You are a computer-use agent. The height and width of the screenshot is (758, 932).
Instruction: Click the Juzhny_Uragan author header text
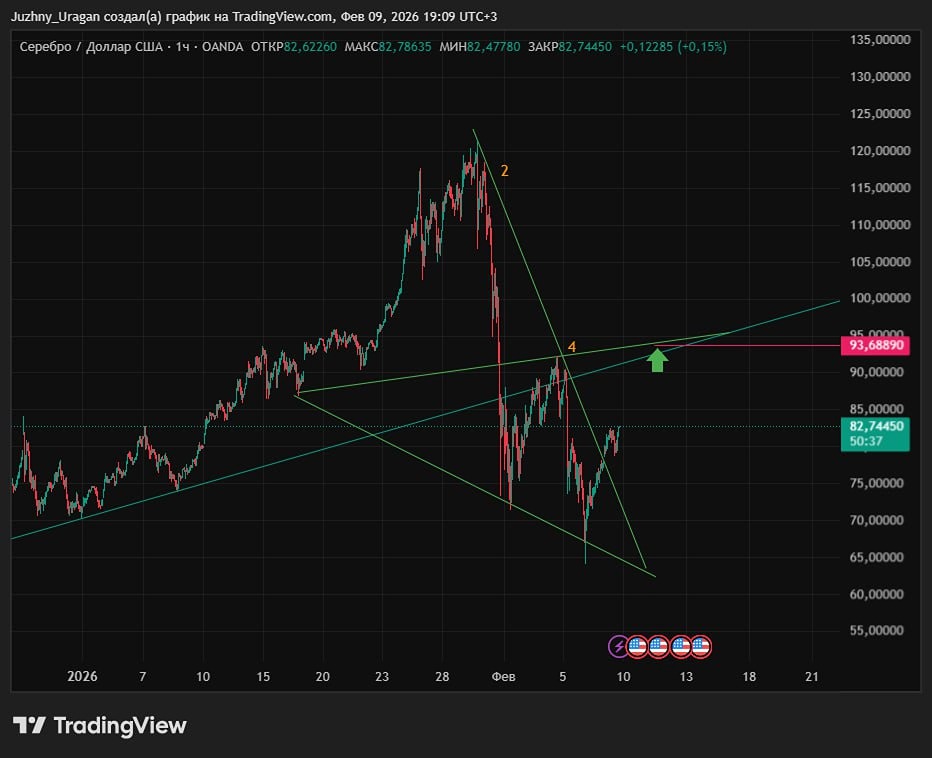pos(254,17)
